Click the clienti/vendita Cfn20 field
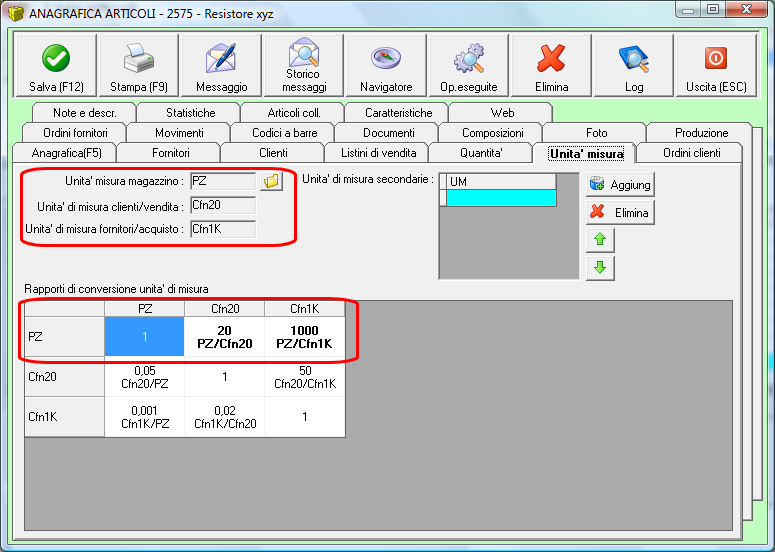 point(223,205)
